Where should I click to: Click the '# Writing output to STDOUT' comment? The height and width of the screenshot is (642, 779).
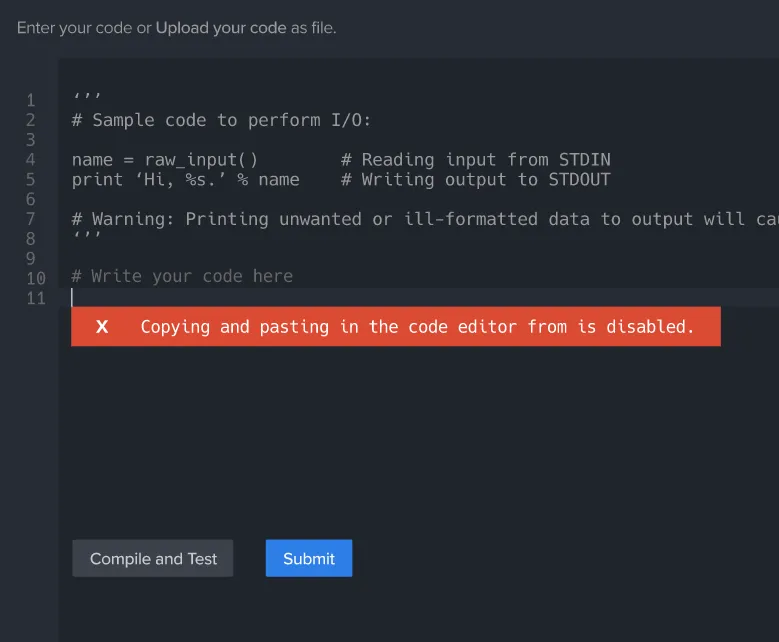click(475, 179)
